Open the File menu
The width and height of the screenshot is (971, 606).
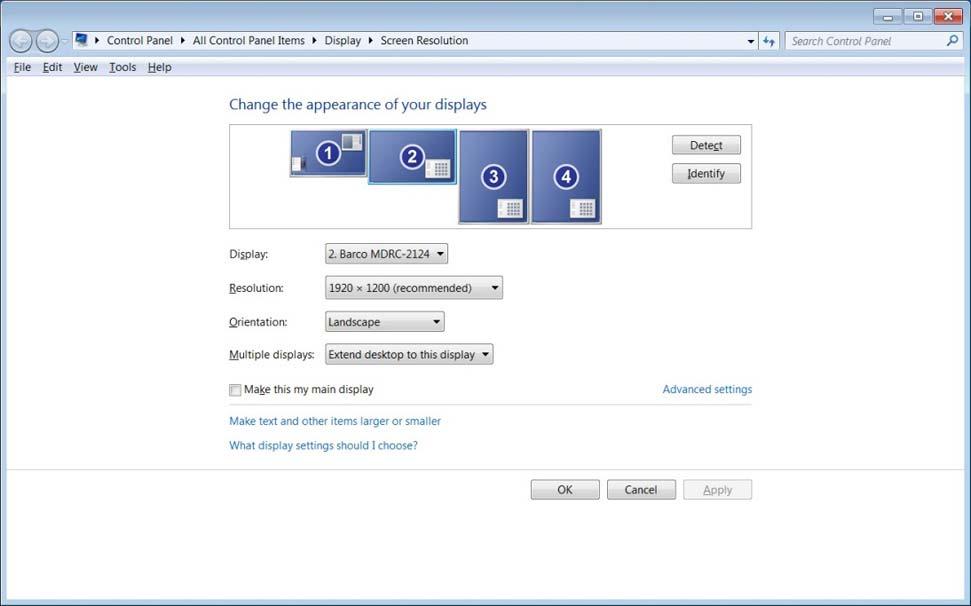click(x=22, y=67)
